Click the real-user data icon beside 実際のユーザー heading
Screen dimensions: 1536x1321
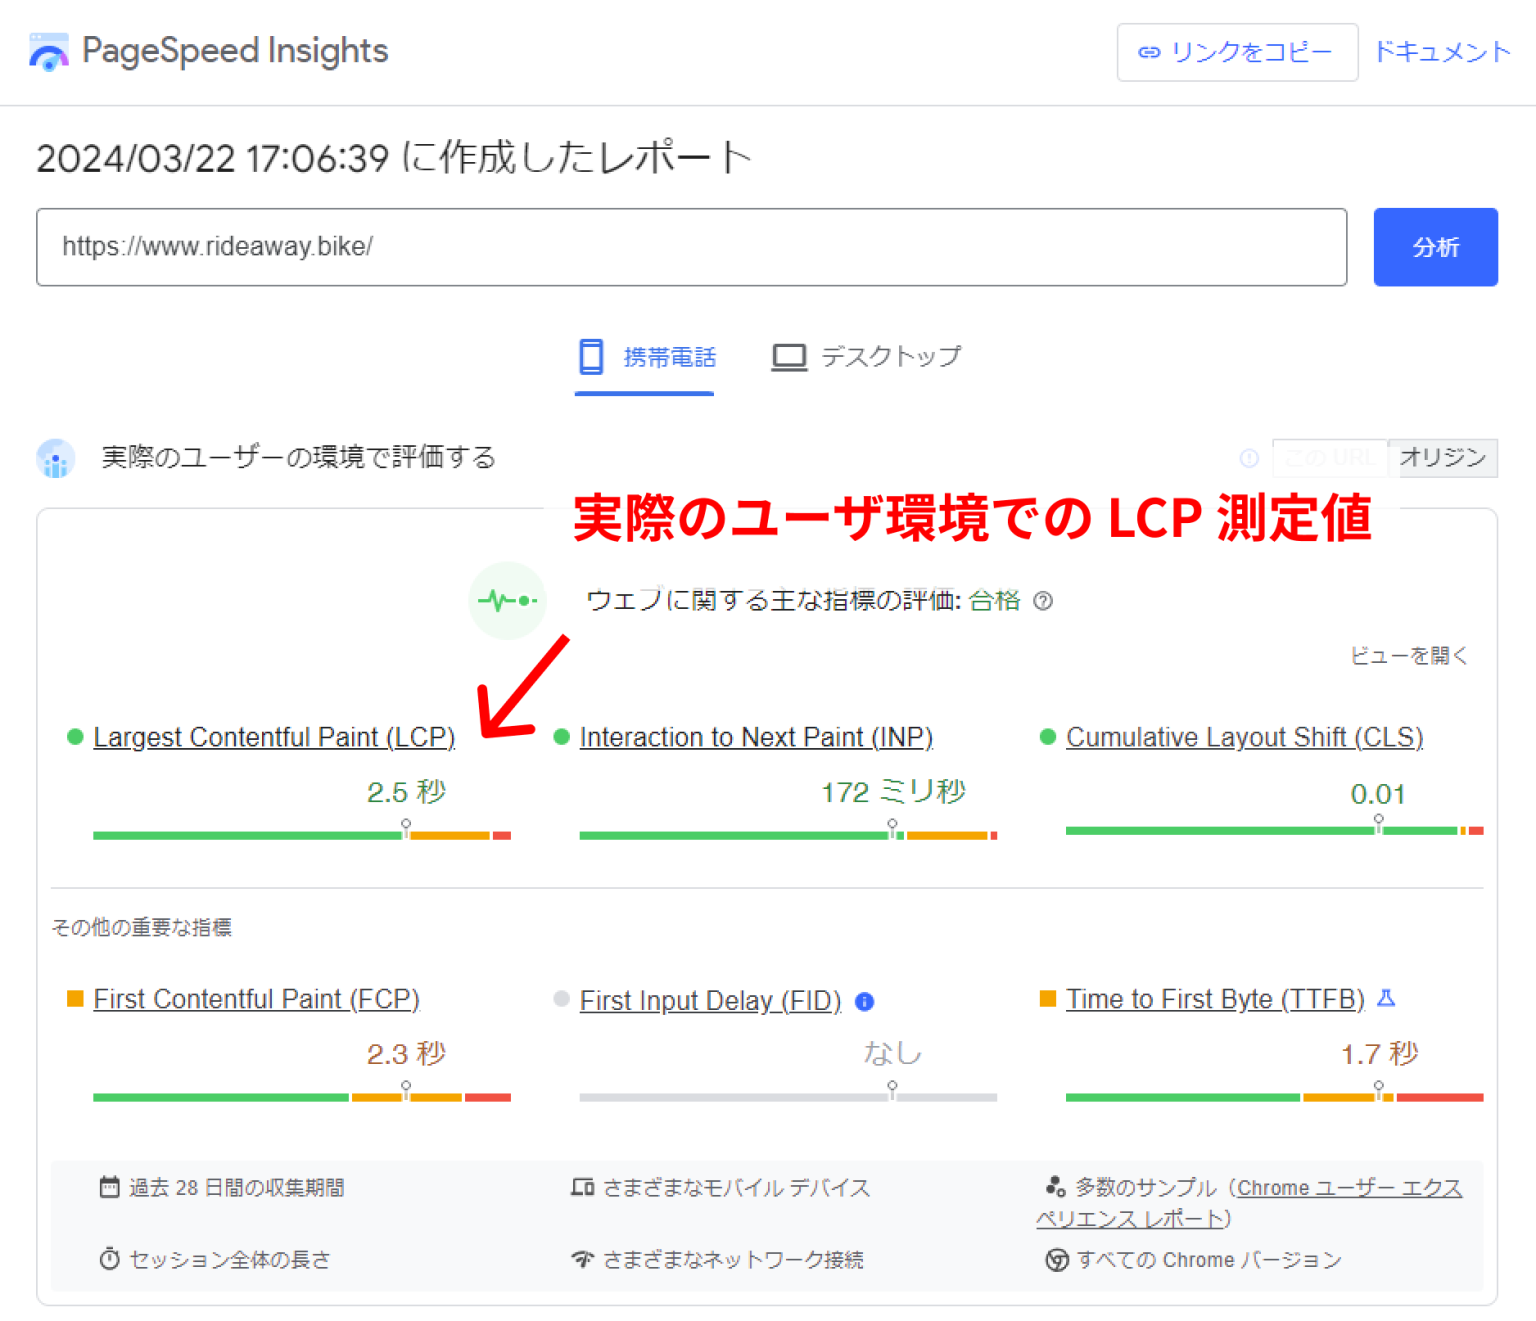[x=56, y=459]
